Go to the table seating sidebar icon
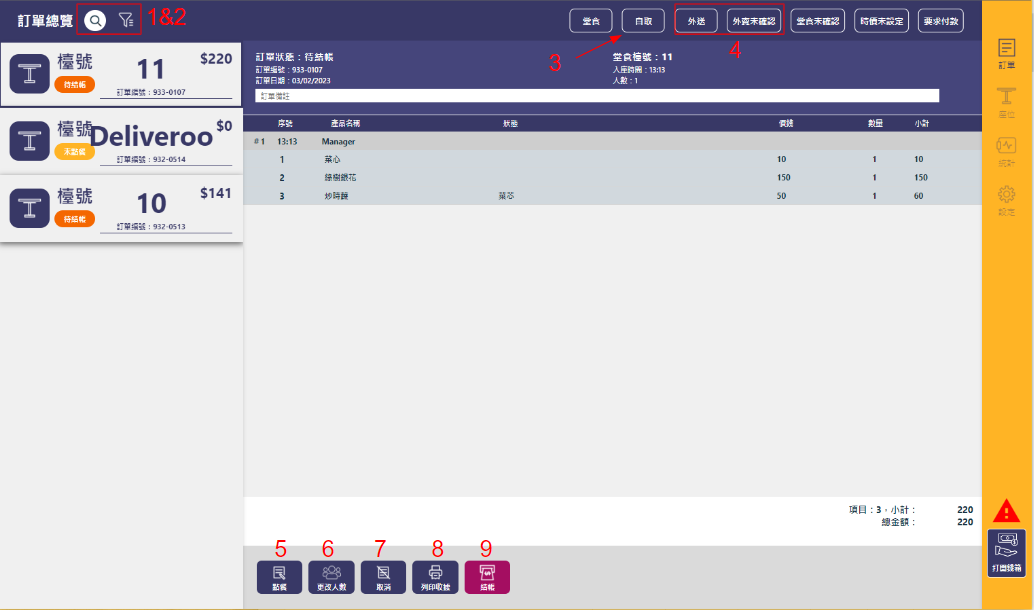1034x610 pixels. [x=1007, y=102]
